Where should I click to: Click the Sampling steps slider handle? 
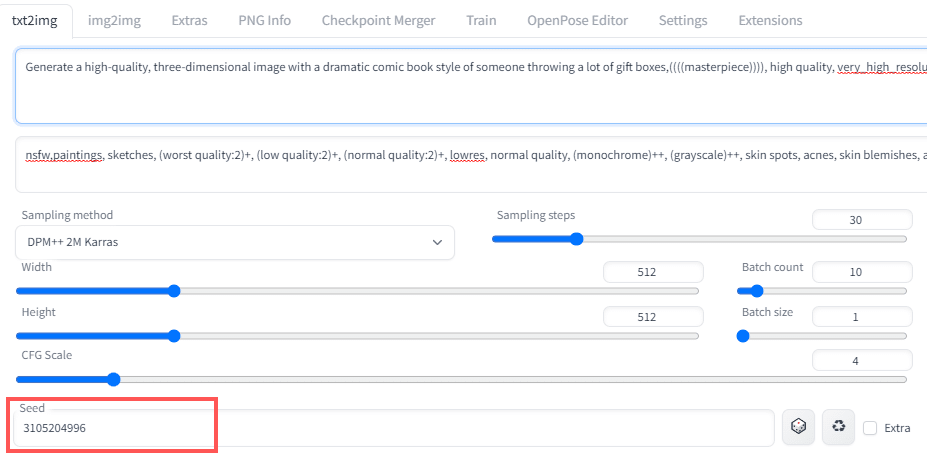576,239
